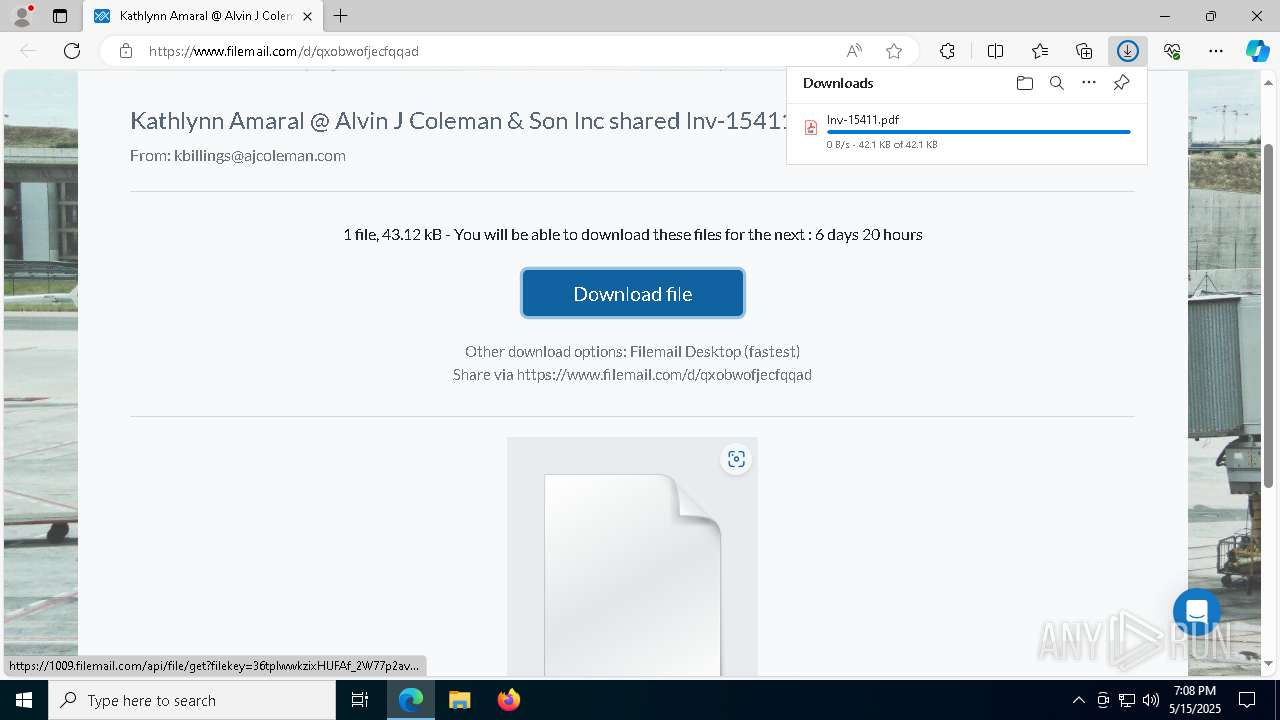Open File Explorer from taskbar
Viewport: 1280px width, 720px height.
459,700
